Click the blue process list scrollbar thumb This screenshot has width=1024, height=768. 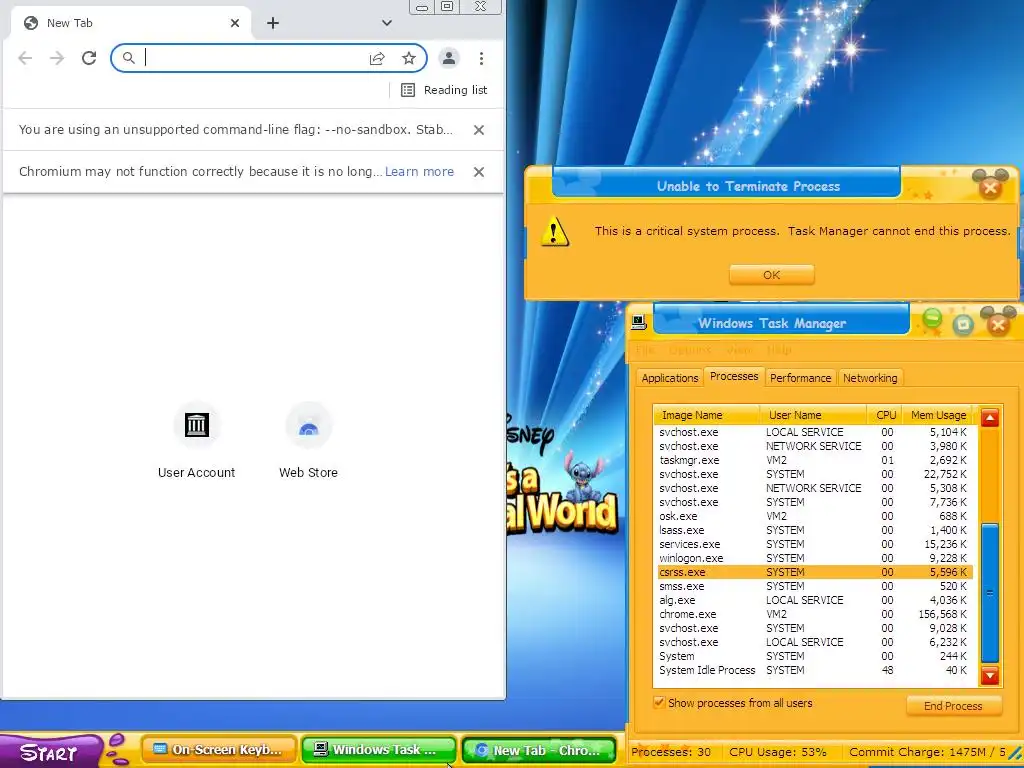[x=990, y=593]
